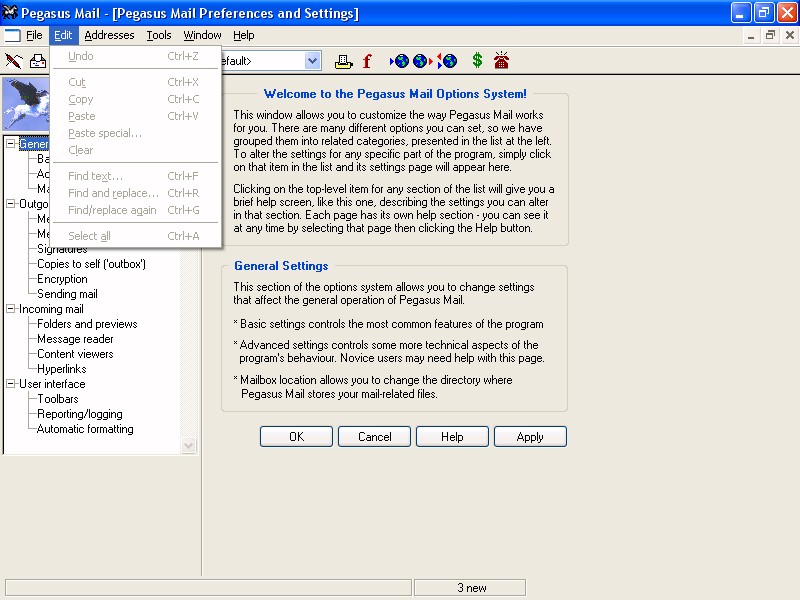Choose Find/replace again in the Edit menu

click(135, 210)
